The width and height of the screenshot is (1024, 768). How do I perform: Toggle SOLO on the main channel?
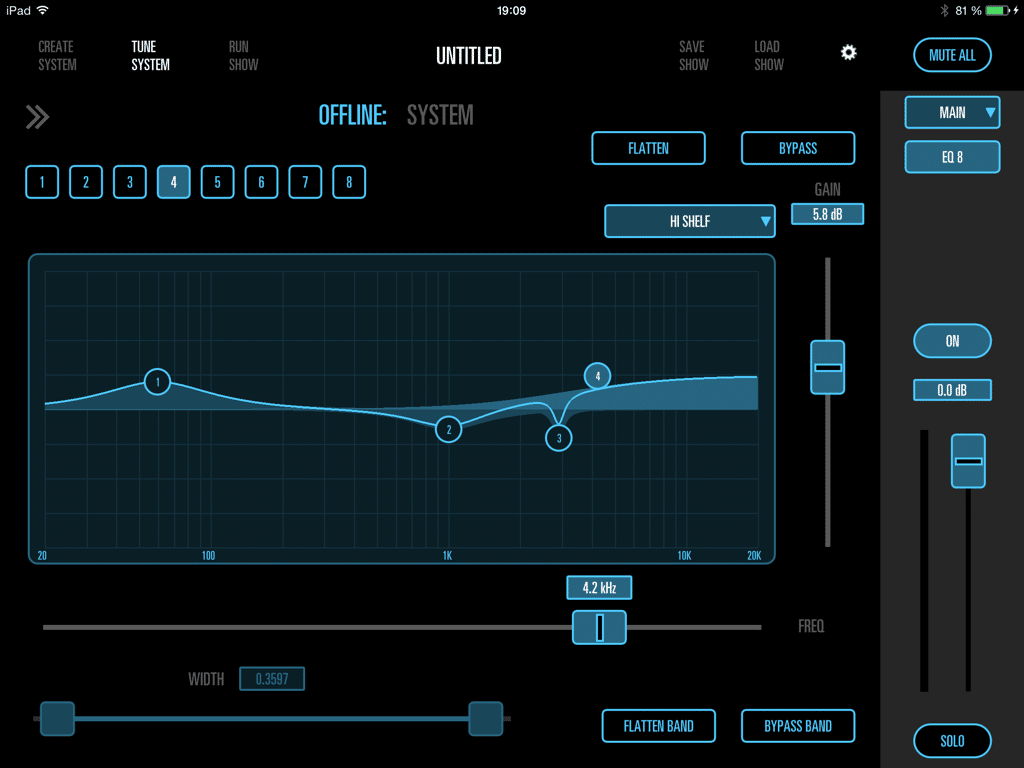tap(952, 741)
